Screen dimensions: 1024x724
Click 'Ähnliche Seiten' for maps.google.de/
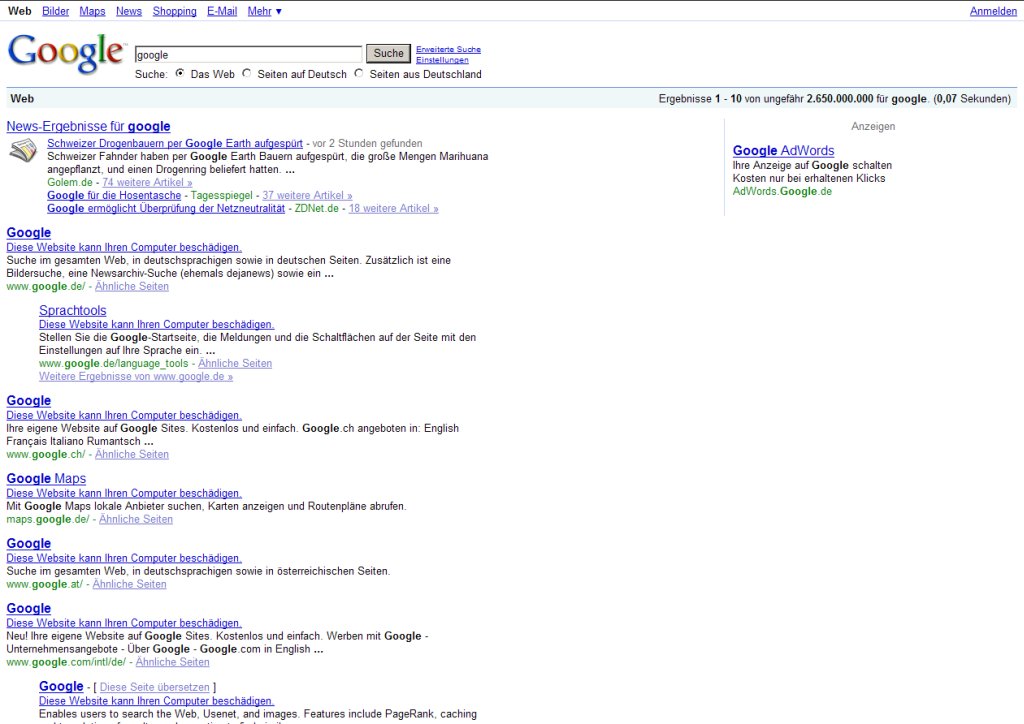coord(136,520)
